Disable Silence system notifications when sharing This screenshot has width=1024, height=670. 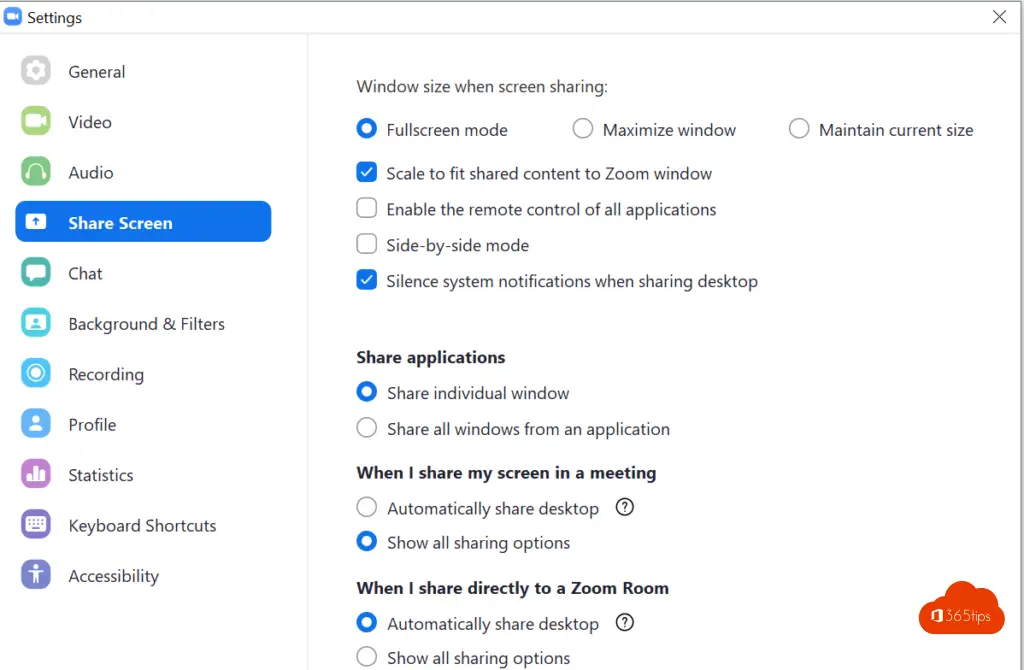367,281
